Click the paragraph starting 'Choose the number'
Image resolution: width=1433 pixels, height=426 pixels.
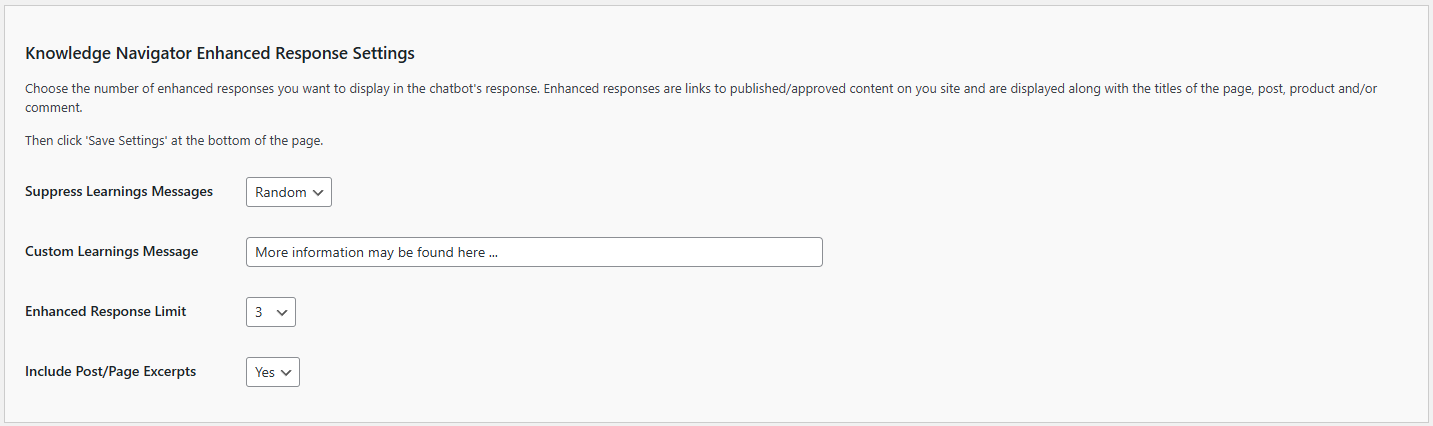[x=701, y=98]
